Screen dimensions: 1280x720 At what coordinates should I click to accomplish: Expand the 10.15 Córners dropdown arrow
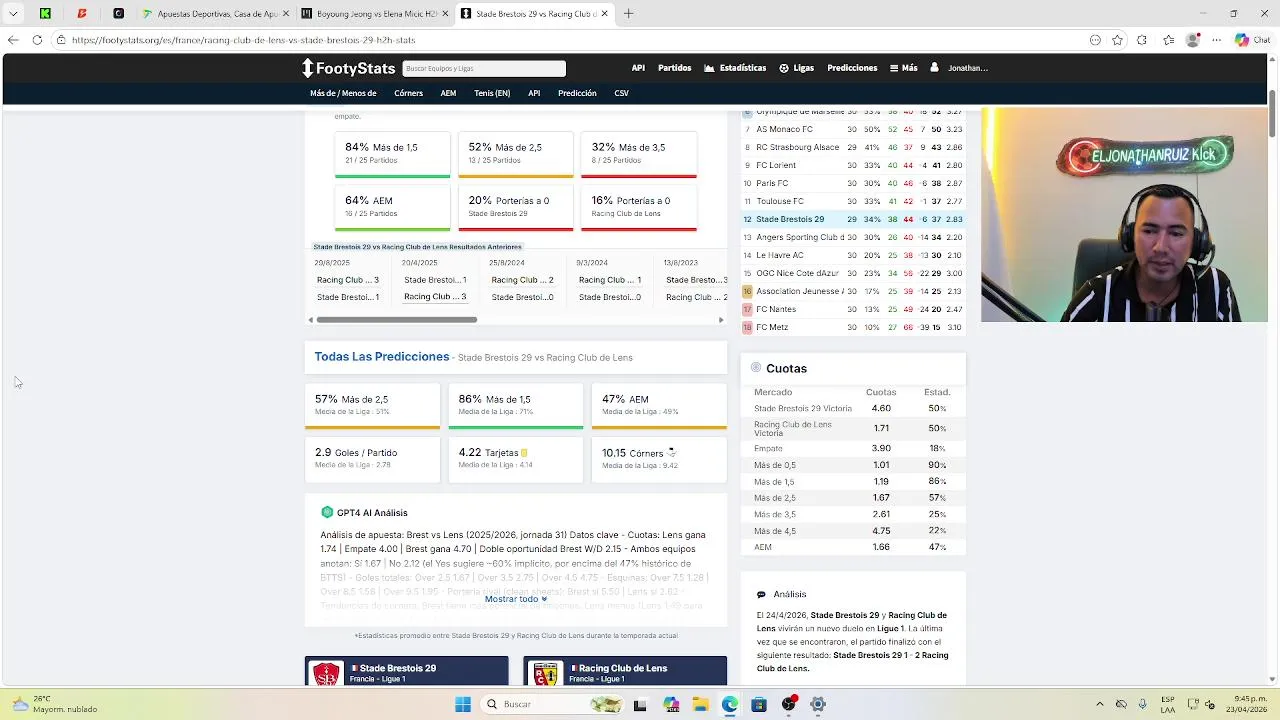[x=671, y=452]
